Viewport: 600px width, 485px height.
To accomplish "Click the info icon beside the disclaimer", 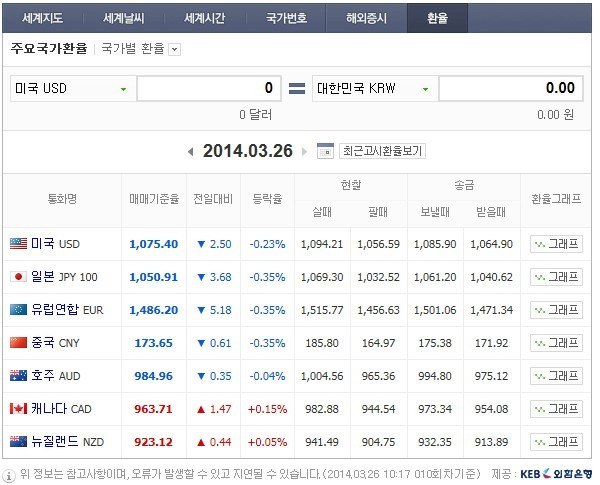I will (x=9, y=476).
